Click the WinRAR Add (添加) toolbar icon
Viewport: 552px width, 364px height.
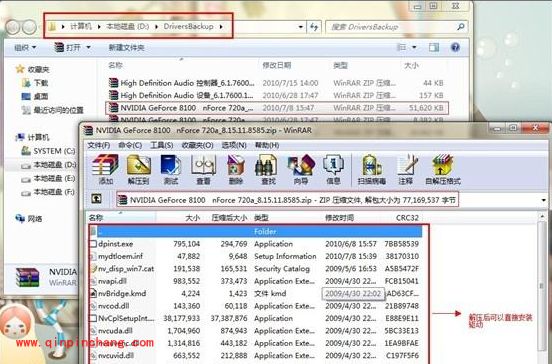click(x=105, y=170)
